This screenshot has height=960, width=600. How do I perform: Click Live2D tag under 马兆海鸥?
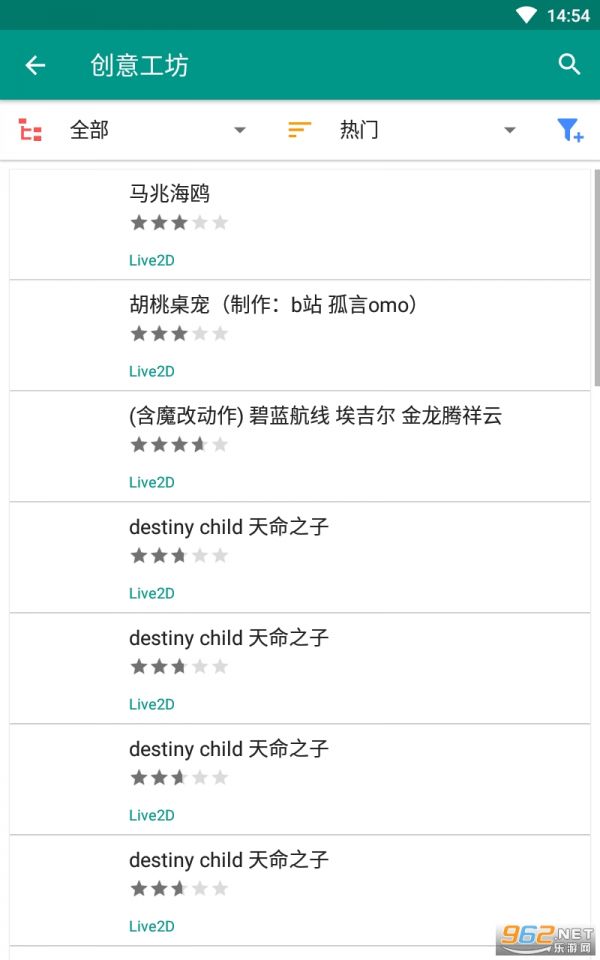click(152, 260)
